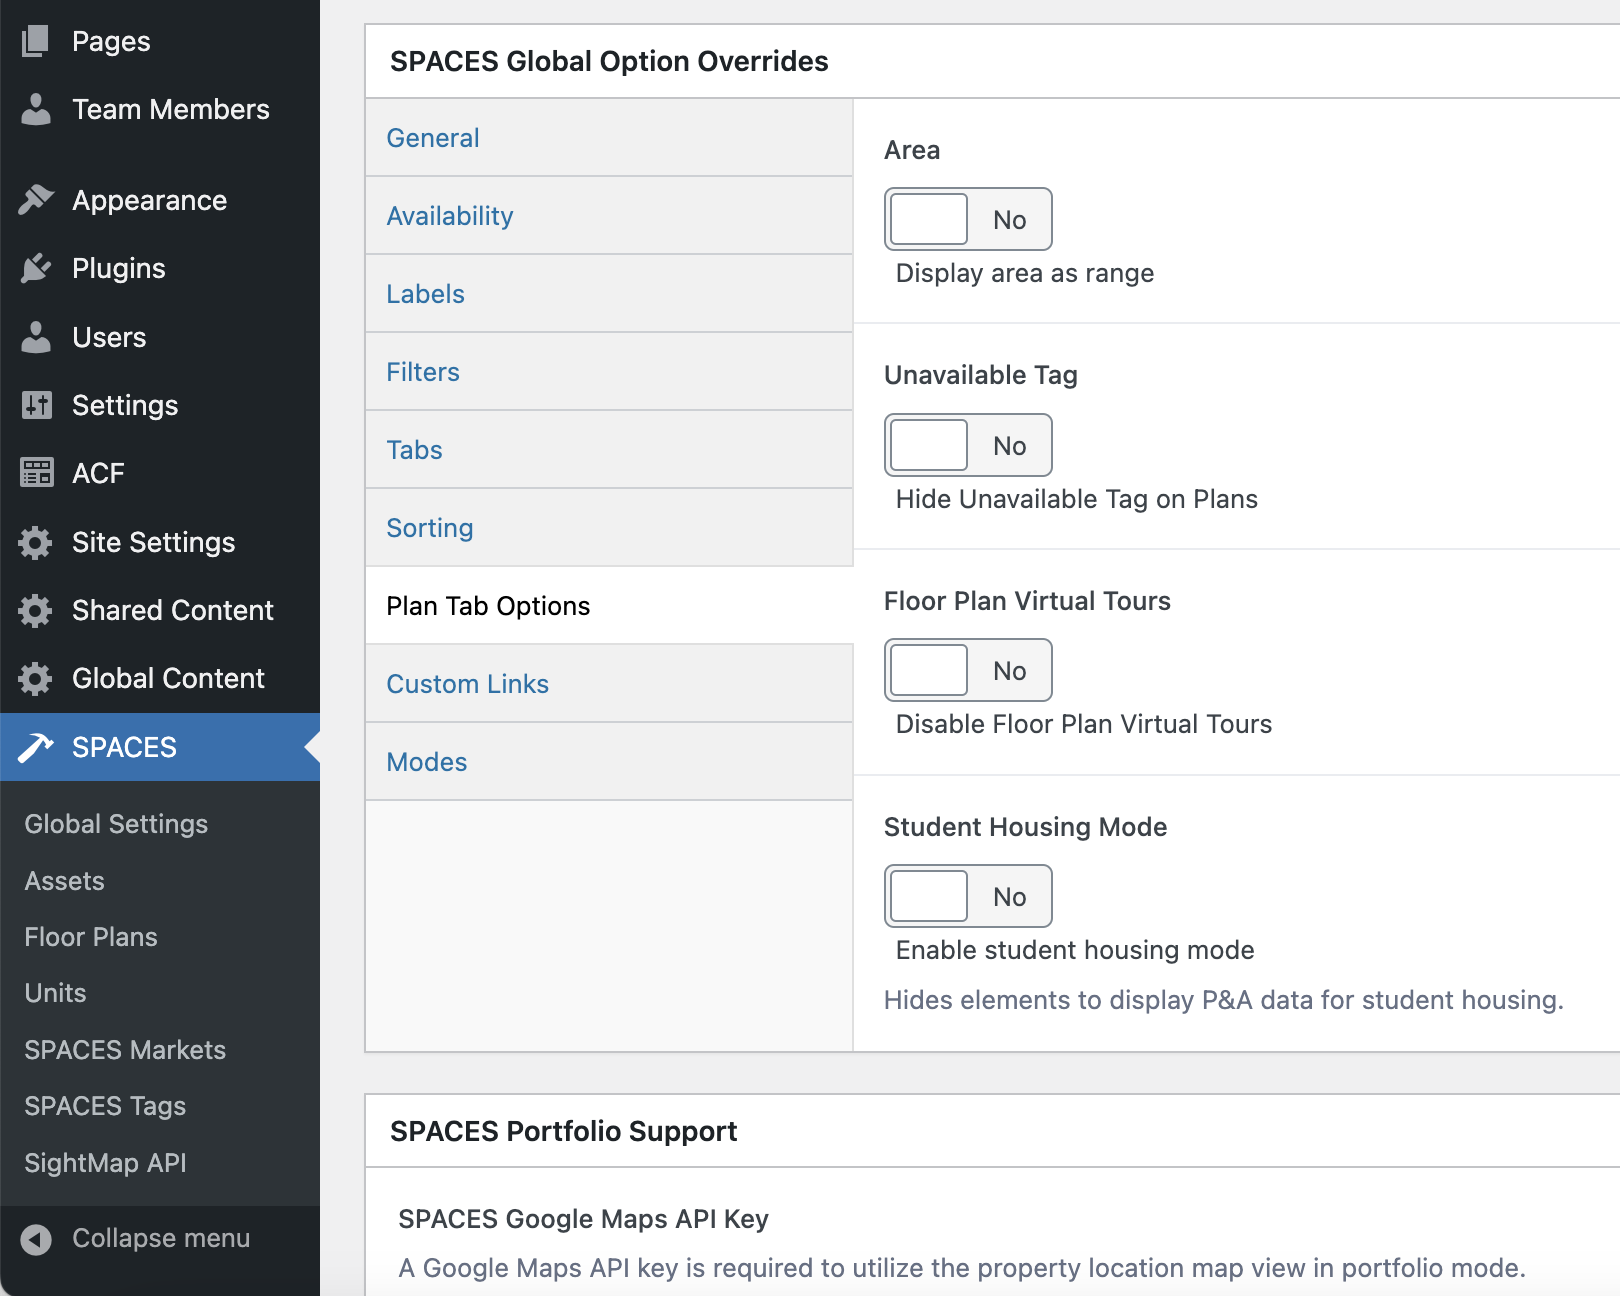Open Global Settings submenu link
1620x1296 pixels.
116,824
